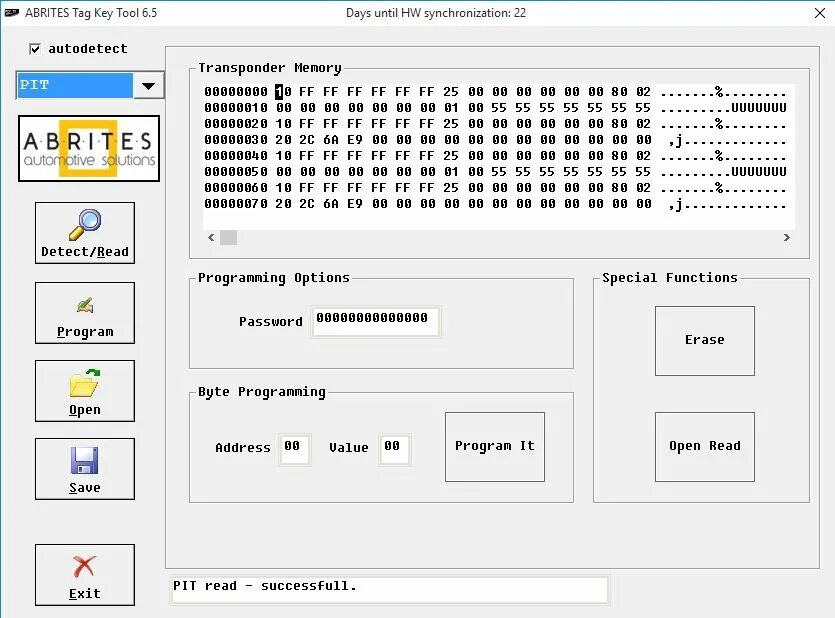Click byte 2C in row 00000030
The width and height of the screenshot is (835, 618).
[307, 140]
